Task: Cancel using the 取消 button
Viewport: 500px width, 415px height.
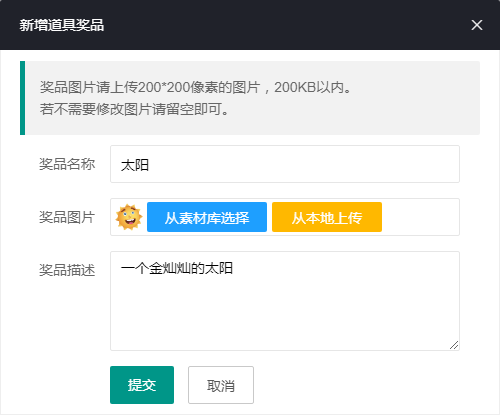Action: click(221, 385)
